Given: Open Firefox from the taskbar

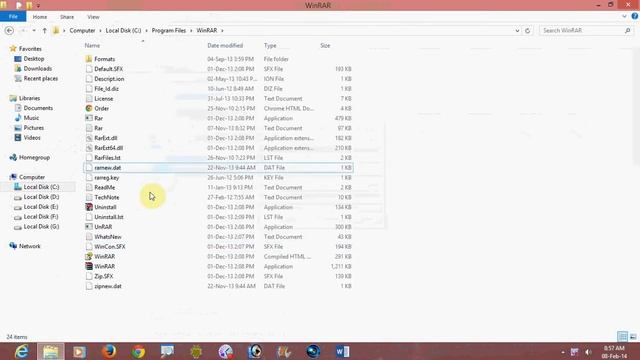Looking at the screenshot, I should point(109,351).
